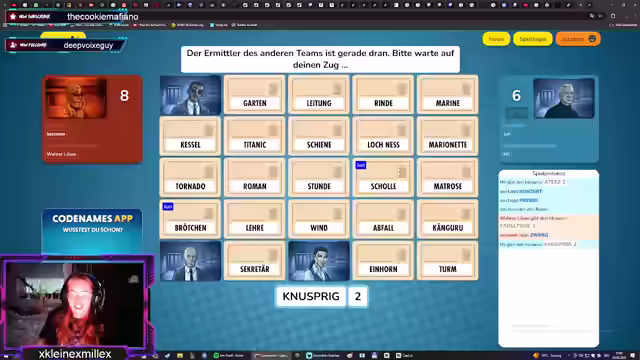Click the streamer webcam overlay
Viewport: 640px width, 360px height.
[76, 305]
